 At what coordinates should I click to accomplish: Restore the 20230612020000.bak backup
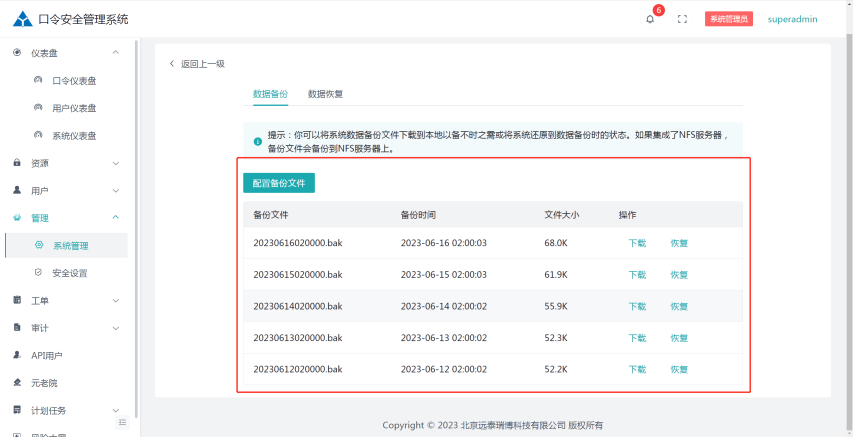tap(679, 369)
